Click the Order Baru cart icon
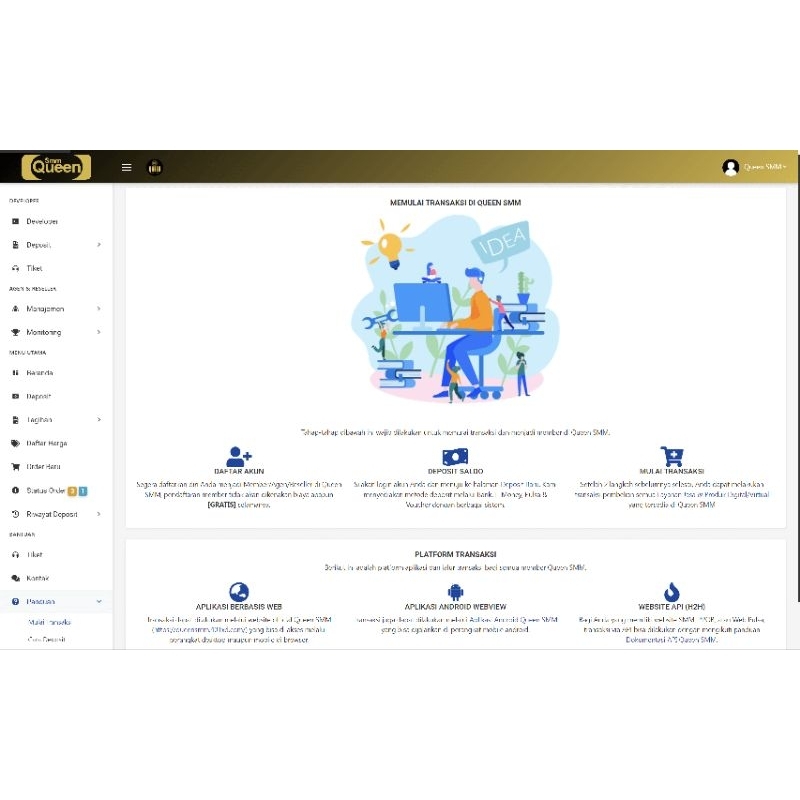 15,466
